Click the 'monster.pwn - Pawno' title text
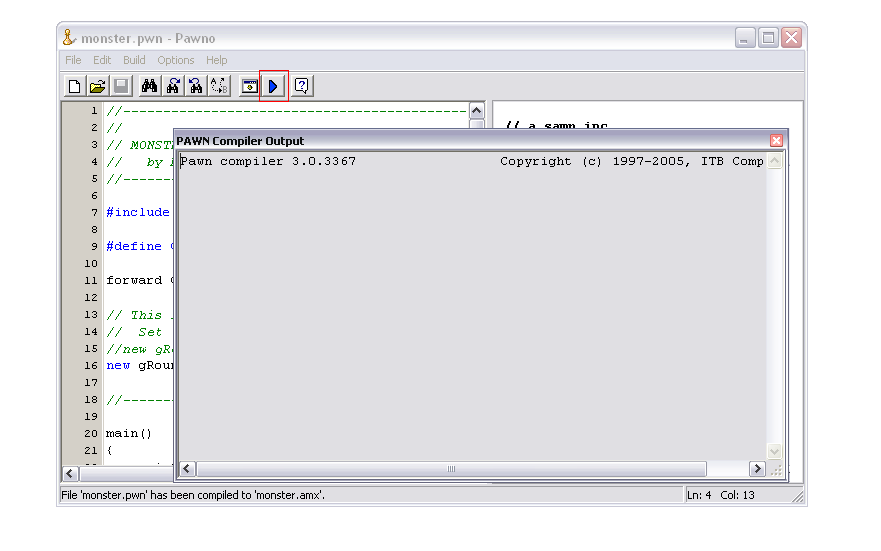The height and width of the screenshot is (551, 881). [148, 38]
